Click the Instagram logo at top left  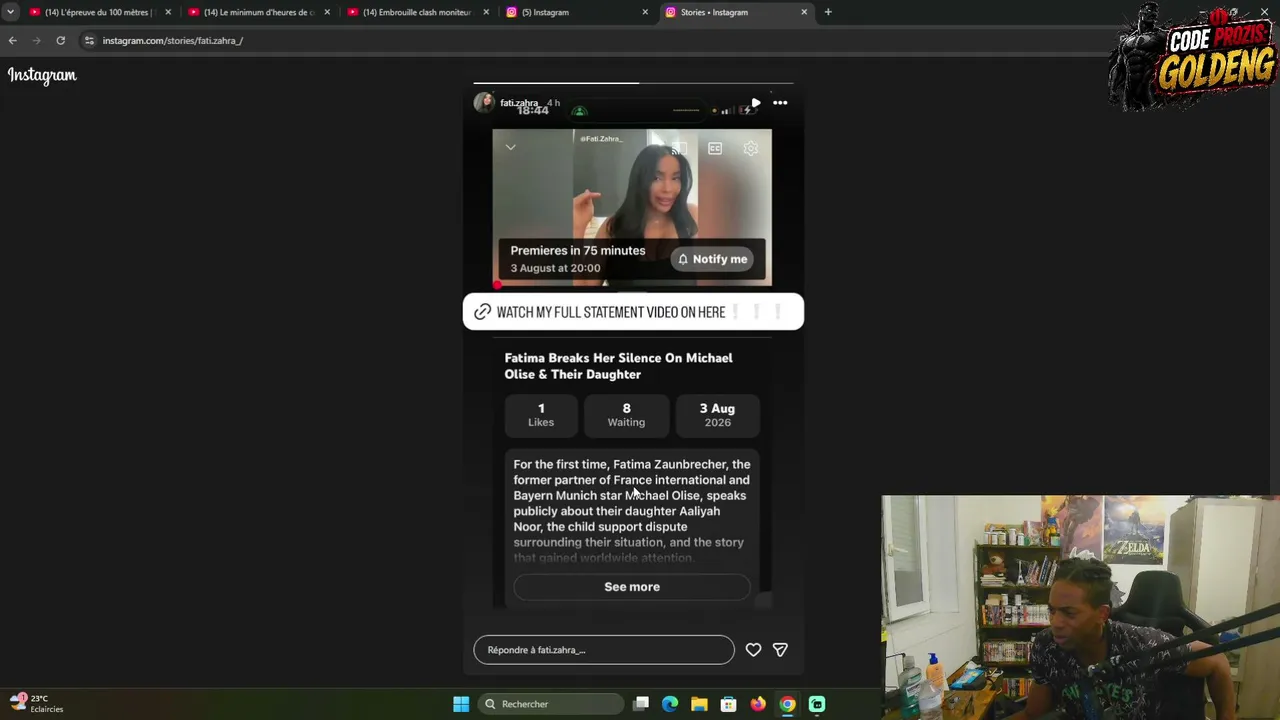(x=42, y=75)
